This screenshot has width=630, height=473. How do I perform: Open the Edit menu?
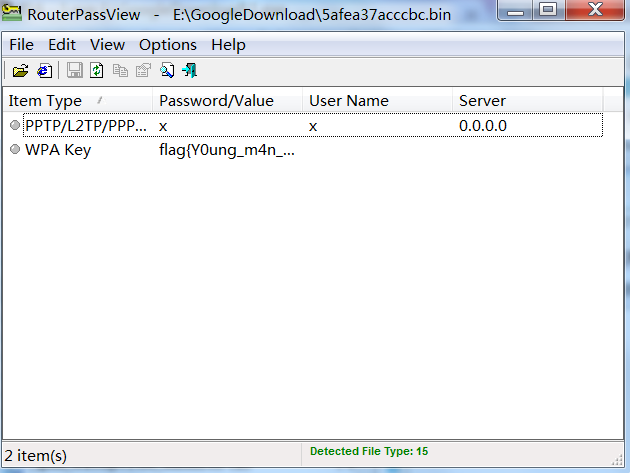(x=61, y=45)
